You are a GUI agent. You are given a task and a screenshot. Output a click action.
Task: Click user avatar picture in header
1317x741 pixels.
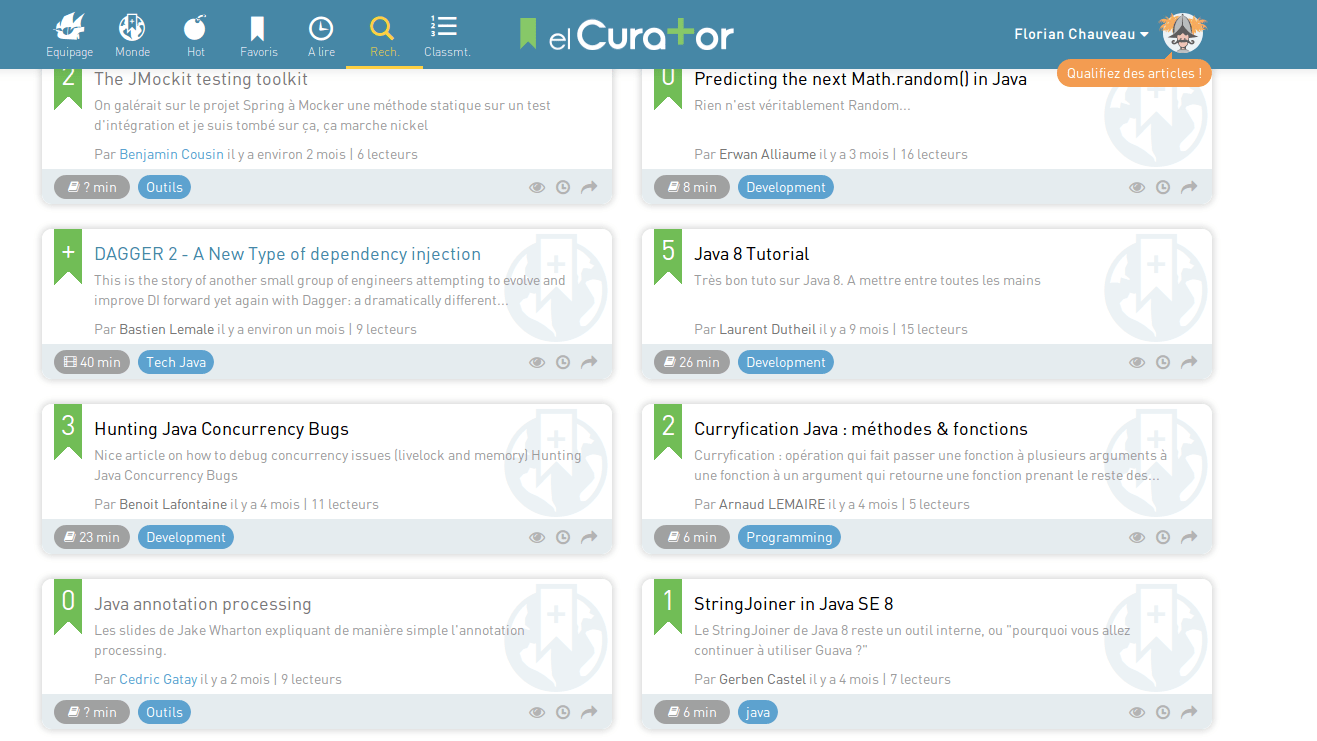(x=1183, y=34)
